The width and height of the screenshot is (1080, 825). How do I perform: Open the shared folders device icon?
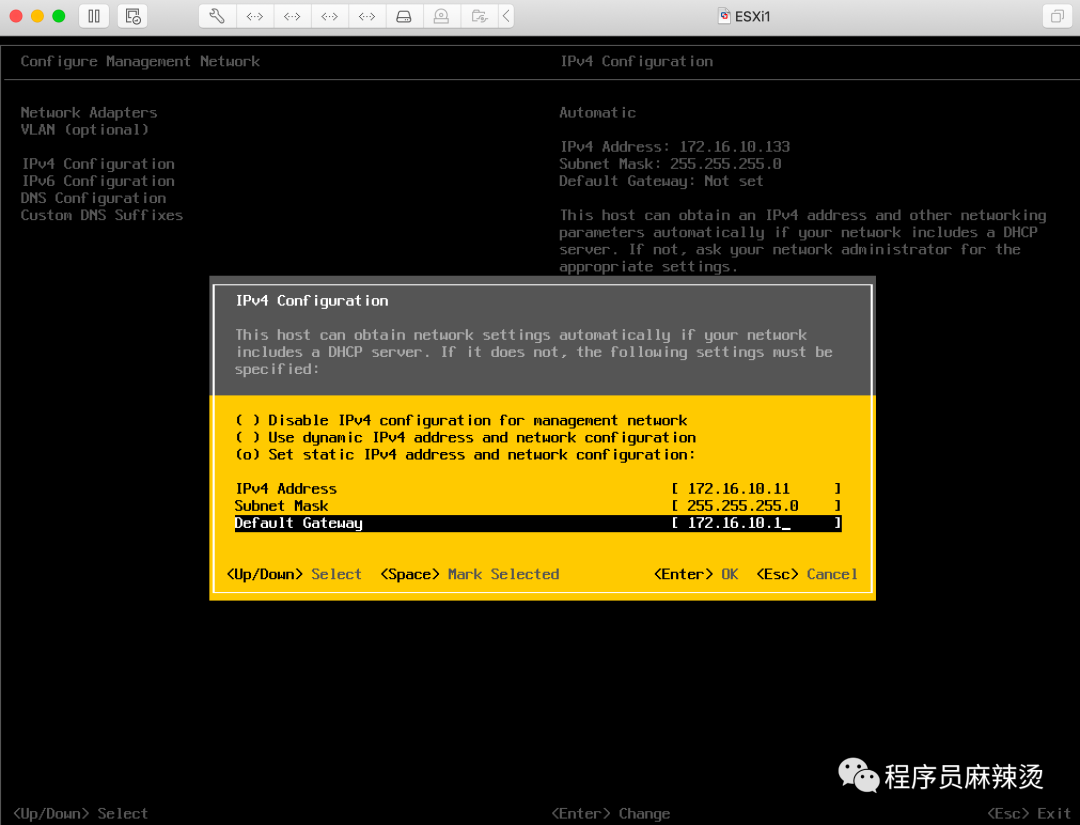click(479, 16)
